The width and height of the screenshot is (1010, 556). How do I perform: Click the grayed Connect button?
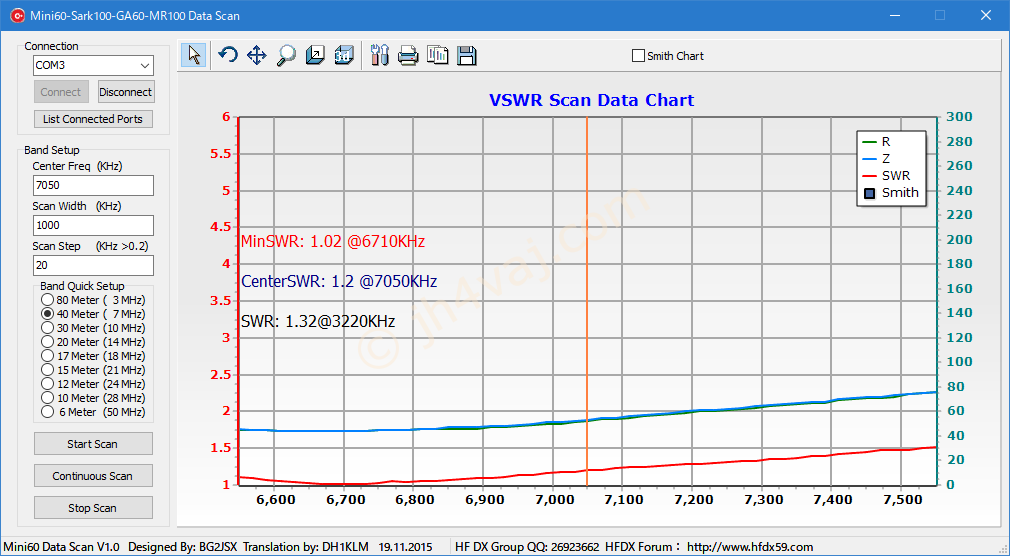(61, 92)
